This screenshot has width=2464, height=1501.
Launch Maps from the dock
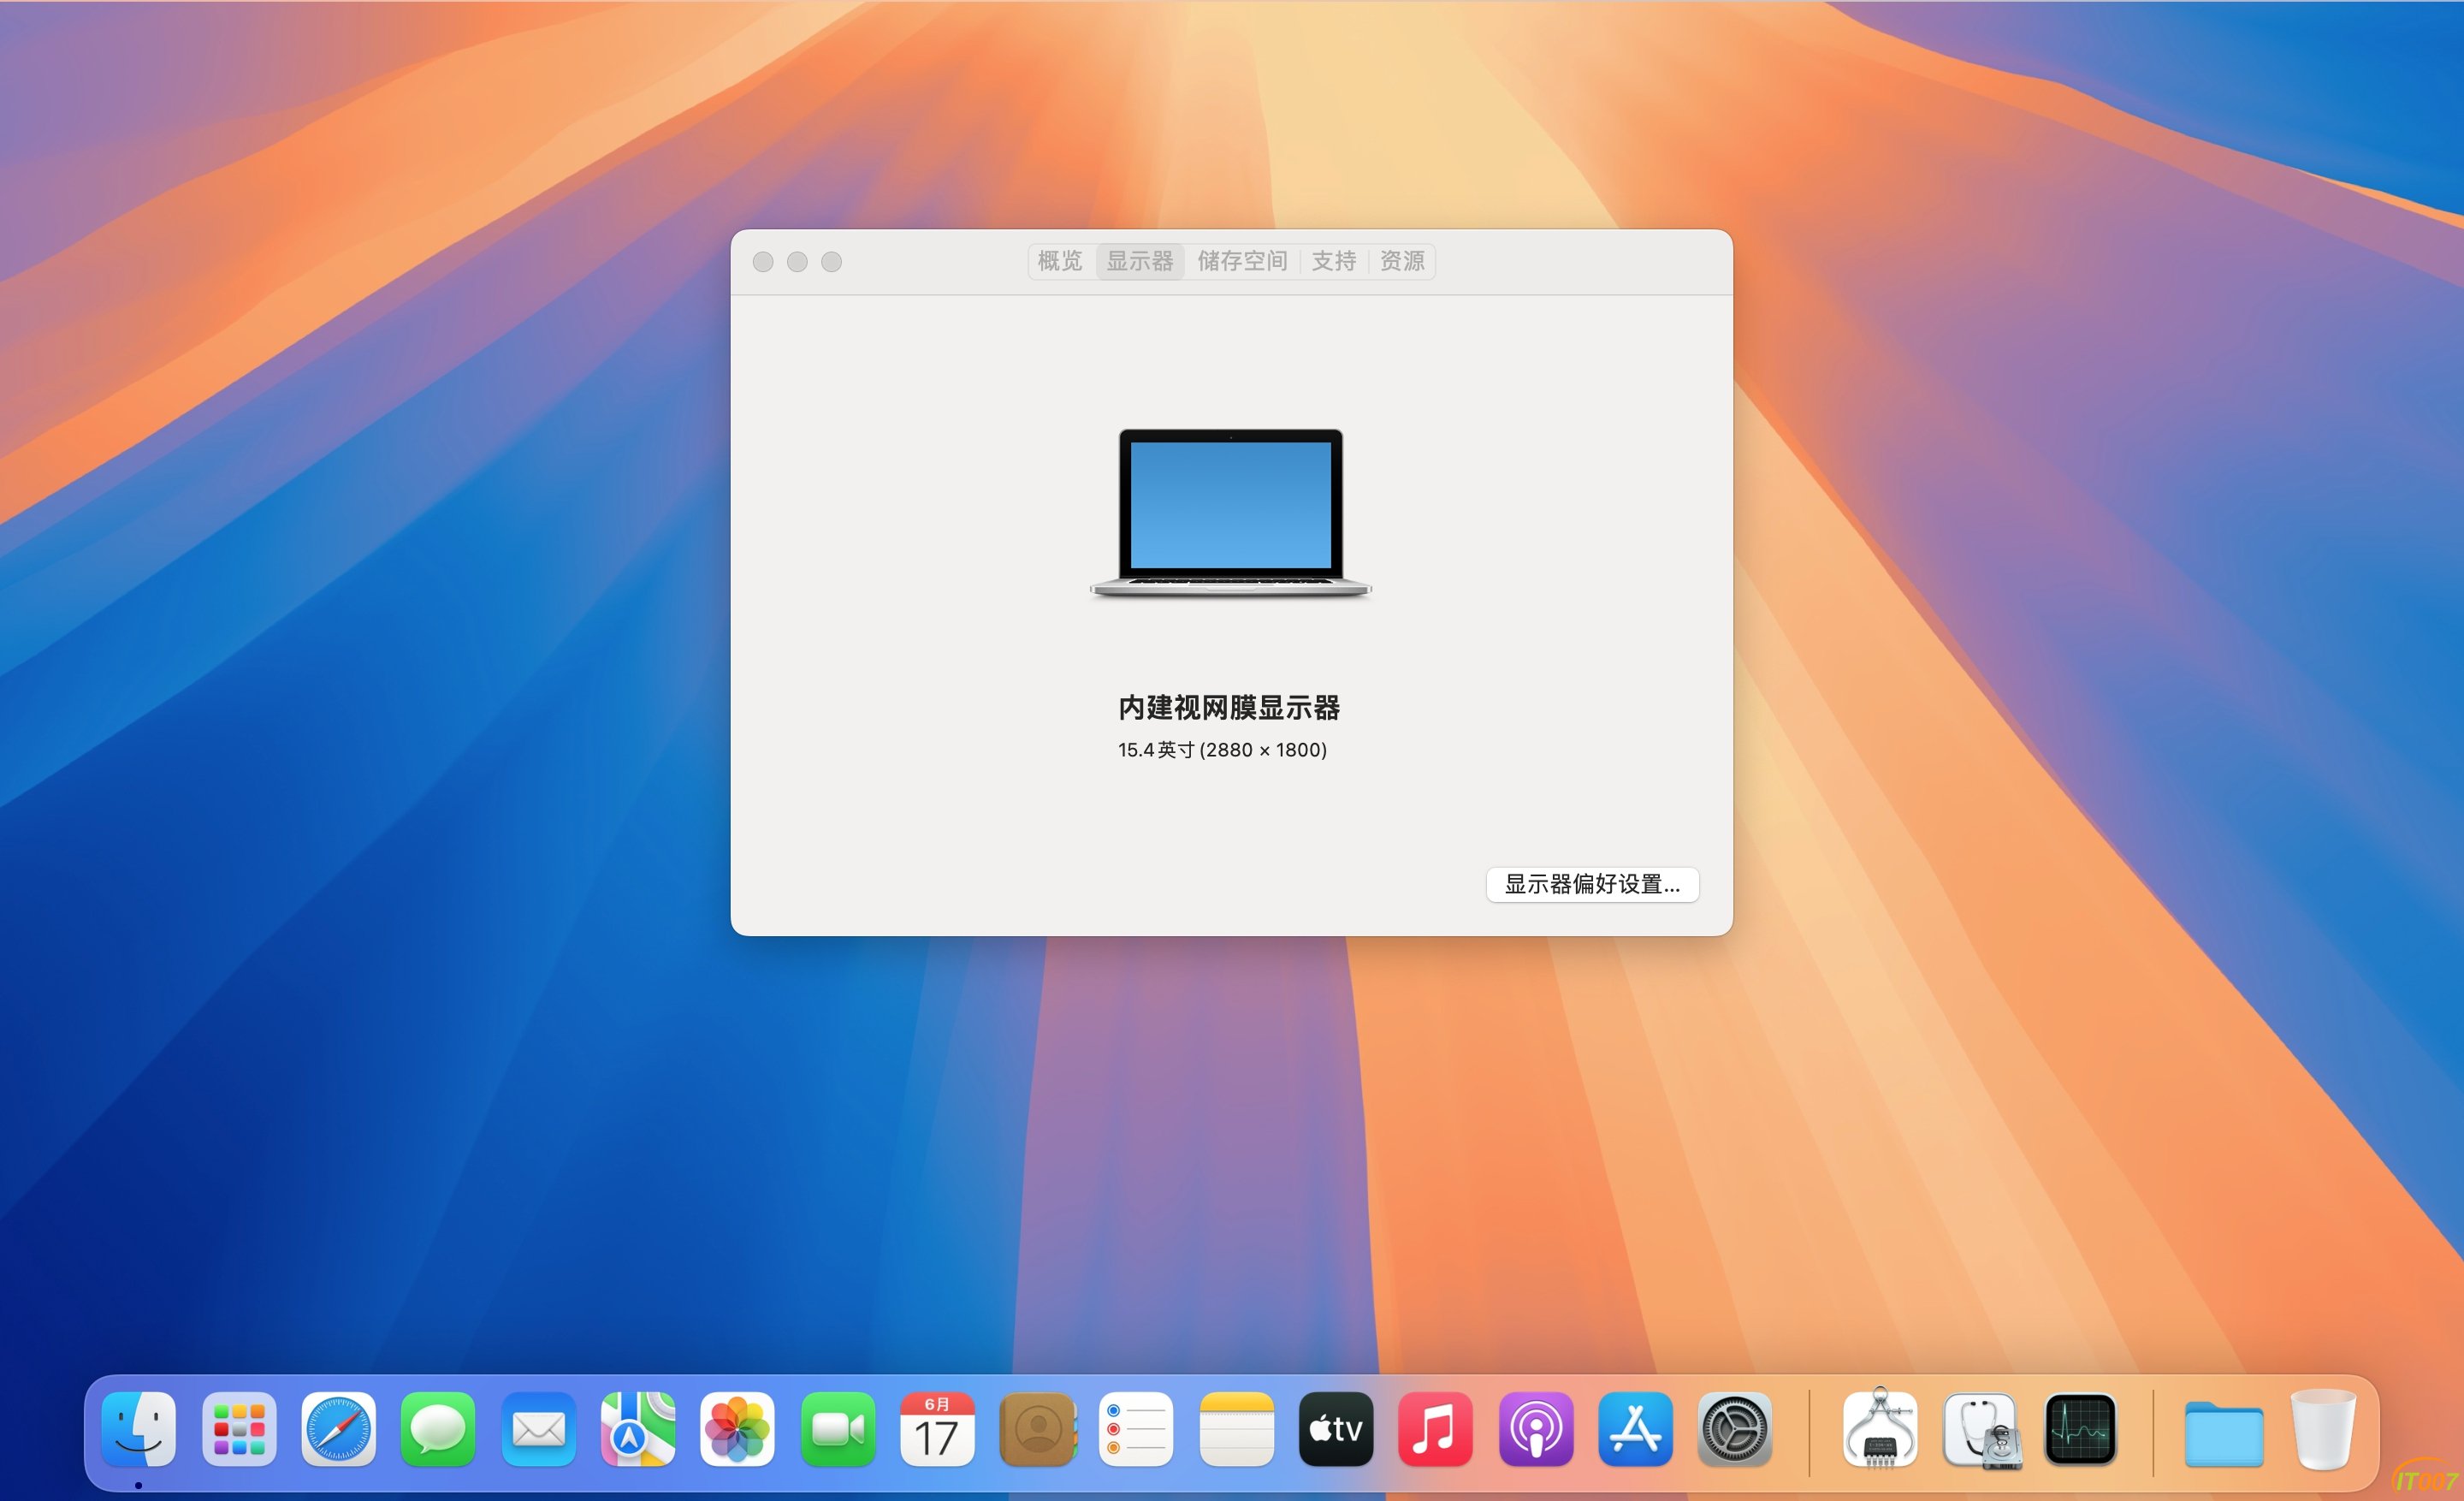[x=638, y=1429]
